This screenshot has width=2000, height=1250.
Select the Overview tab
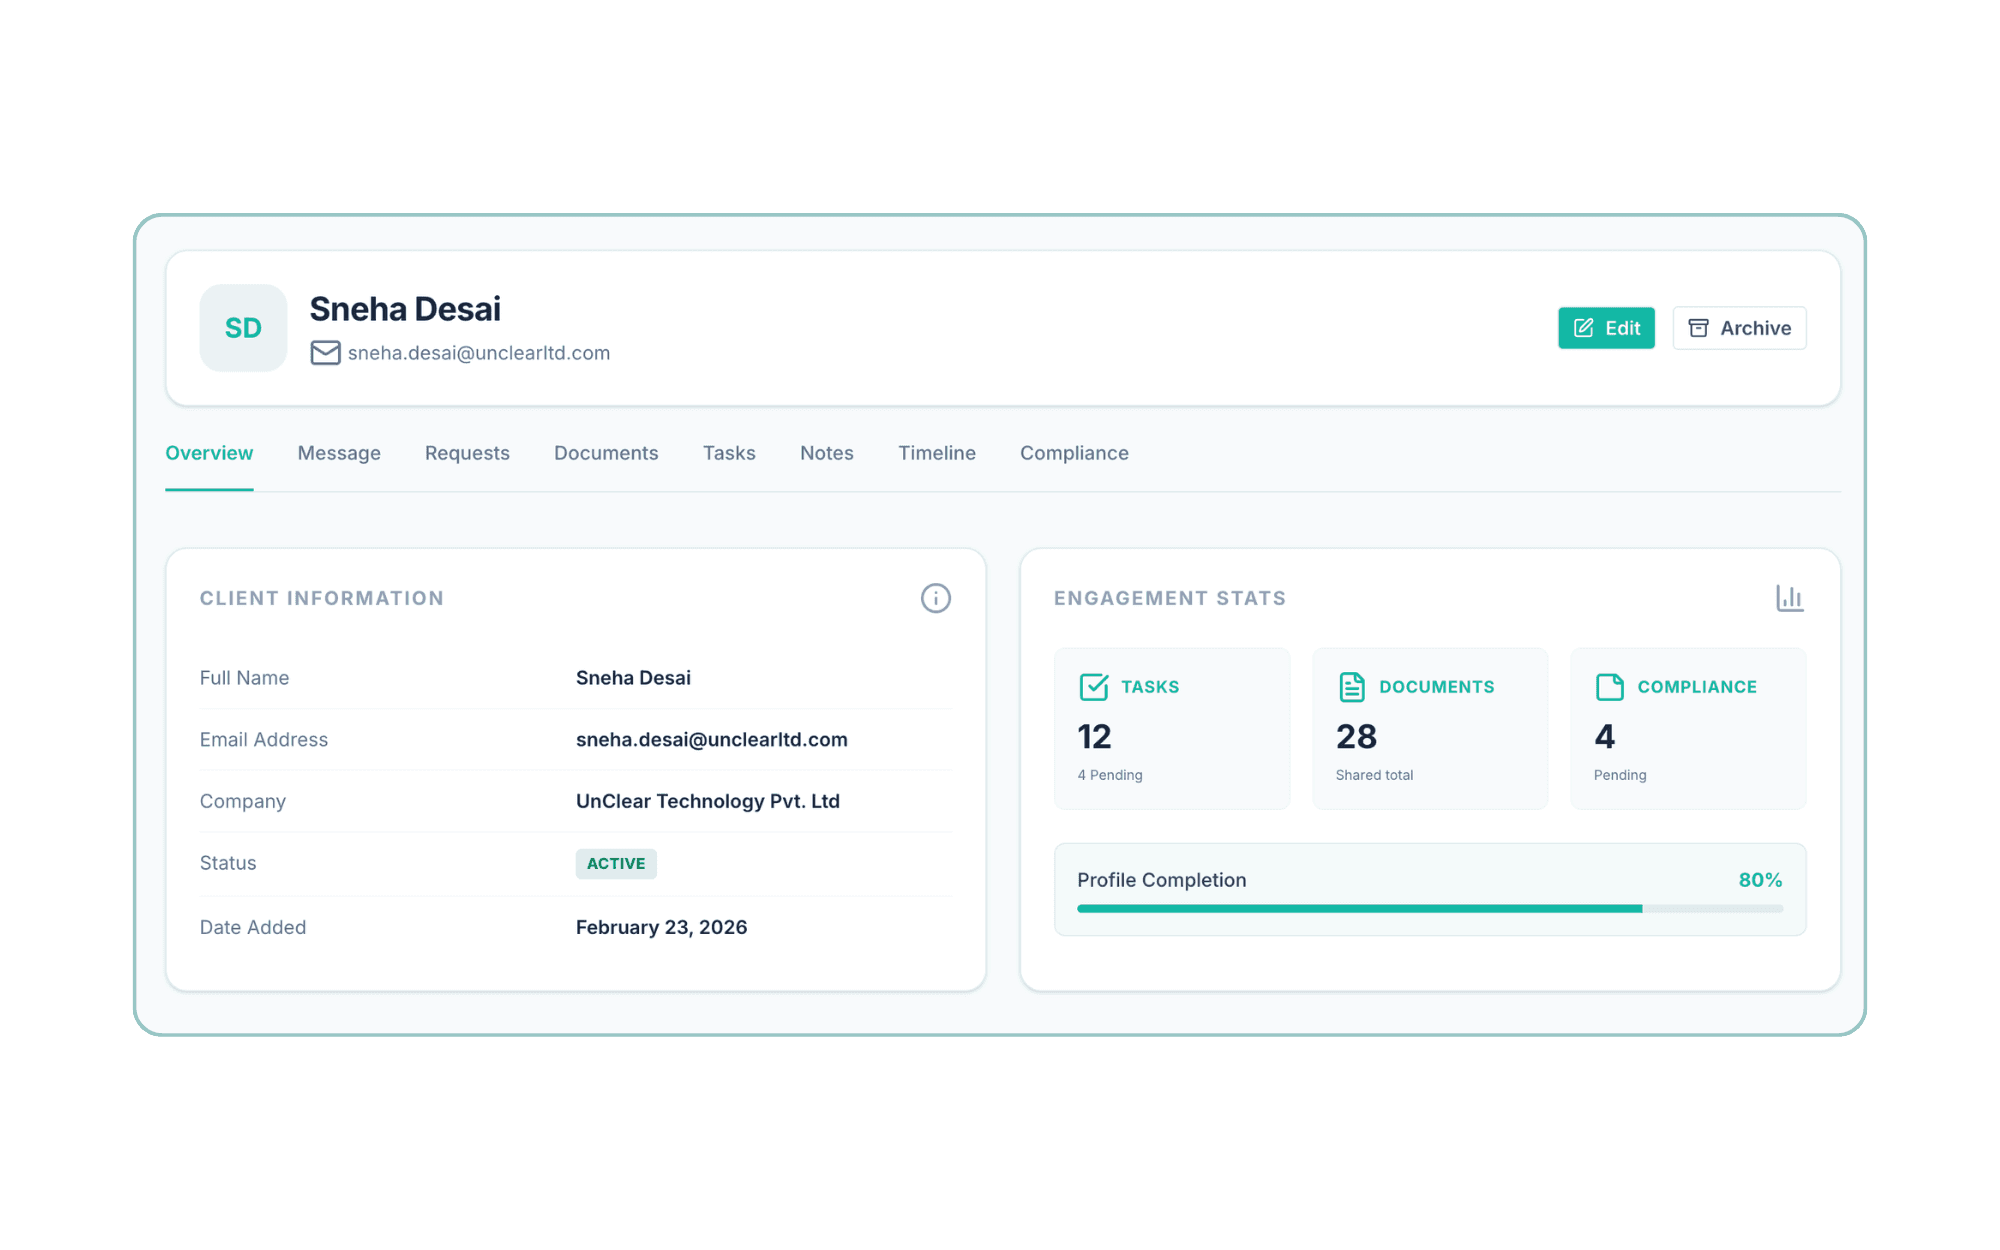tap(209, 453)
